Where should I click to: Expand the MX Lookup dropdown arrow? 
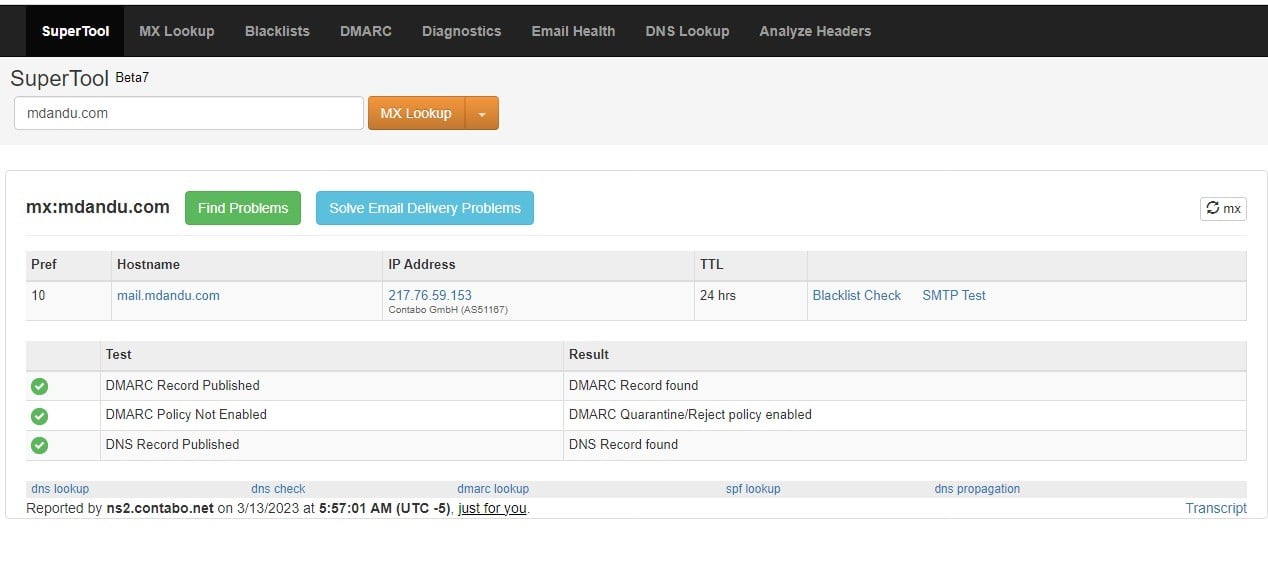pos(482,114)
